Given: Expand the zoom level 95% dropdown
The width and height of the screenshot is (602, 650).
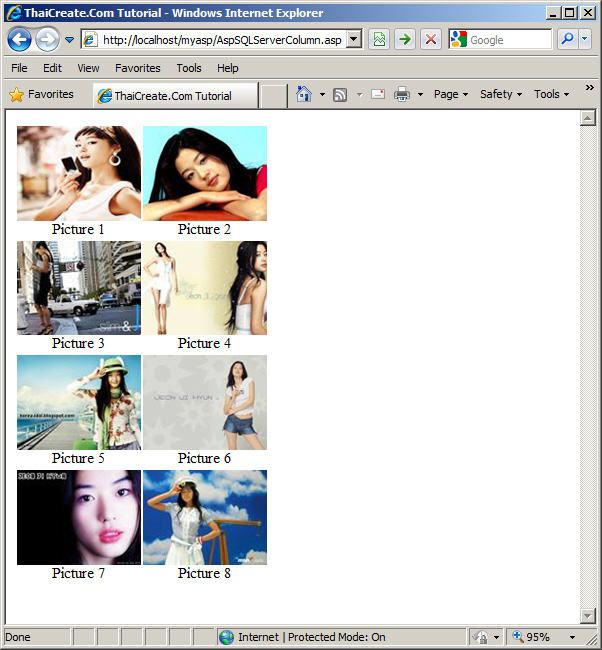Looking at the screenshot, I should [573, 637].
